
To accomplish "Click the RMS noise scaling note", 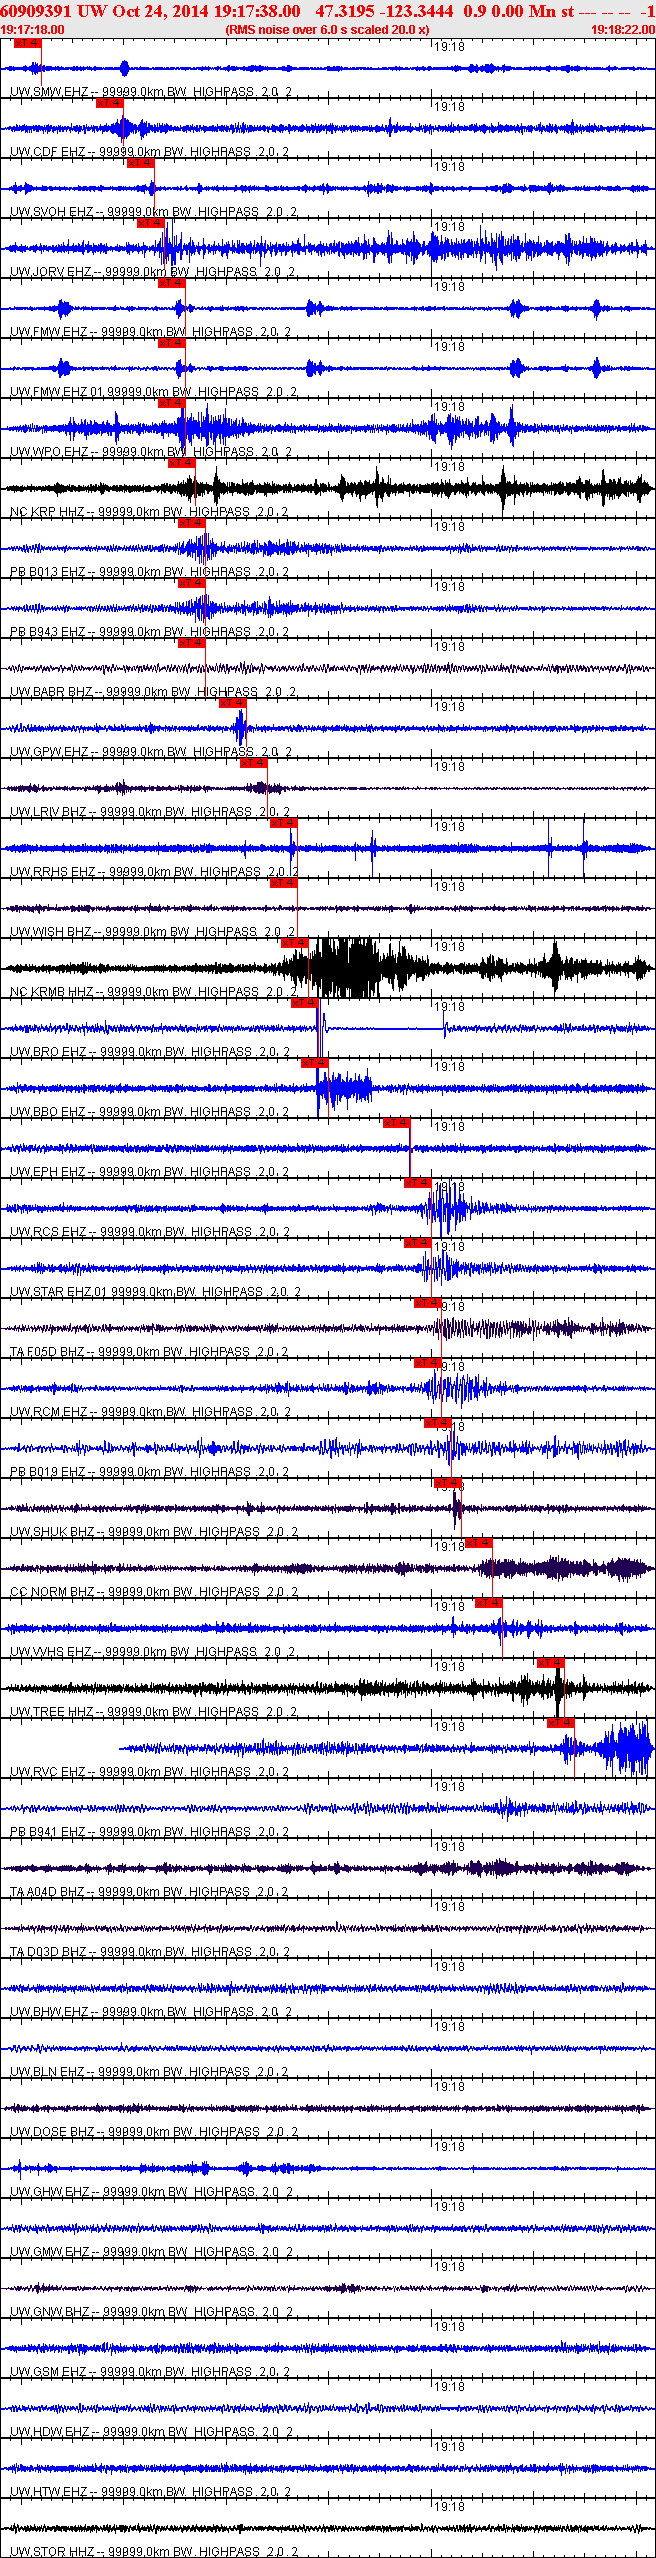I will click(x=328, y=30).
